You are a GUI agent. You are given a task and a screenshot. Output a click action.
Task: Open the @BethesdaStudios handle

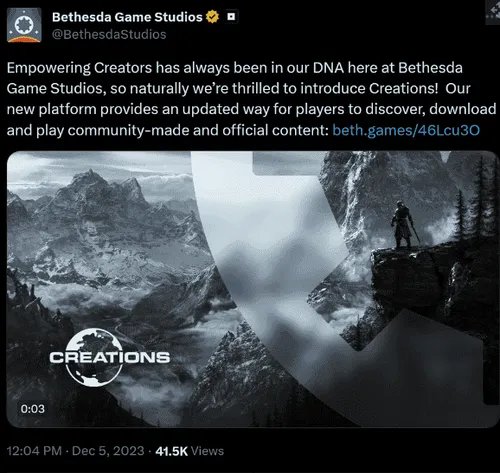pos(109,34)
